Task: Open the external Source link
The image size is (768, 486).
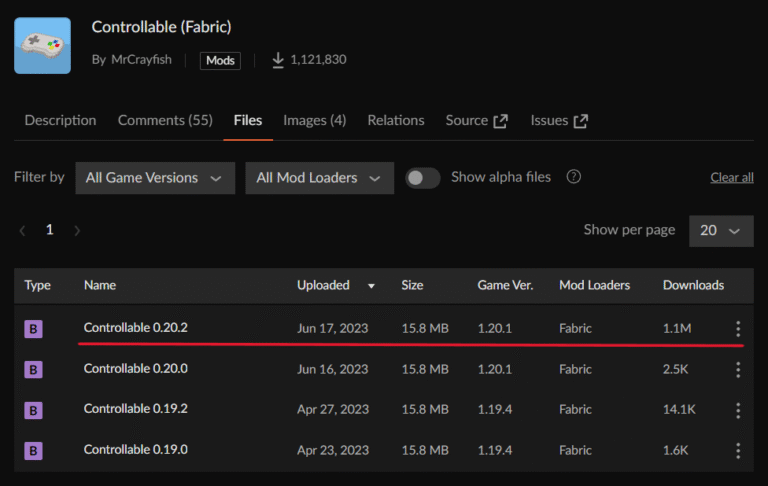Action: coord(476,120)
